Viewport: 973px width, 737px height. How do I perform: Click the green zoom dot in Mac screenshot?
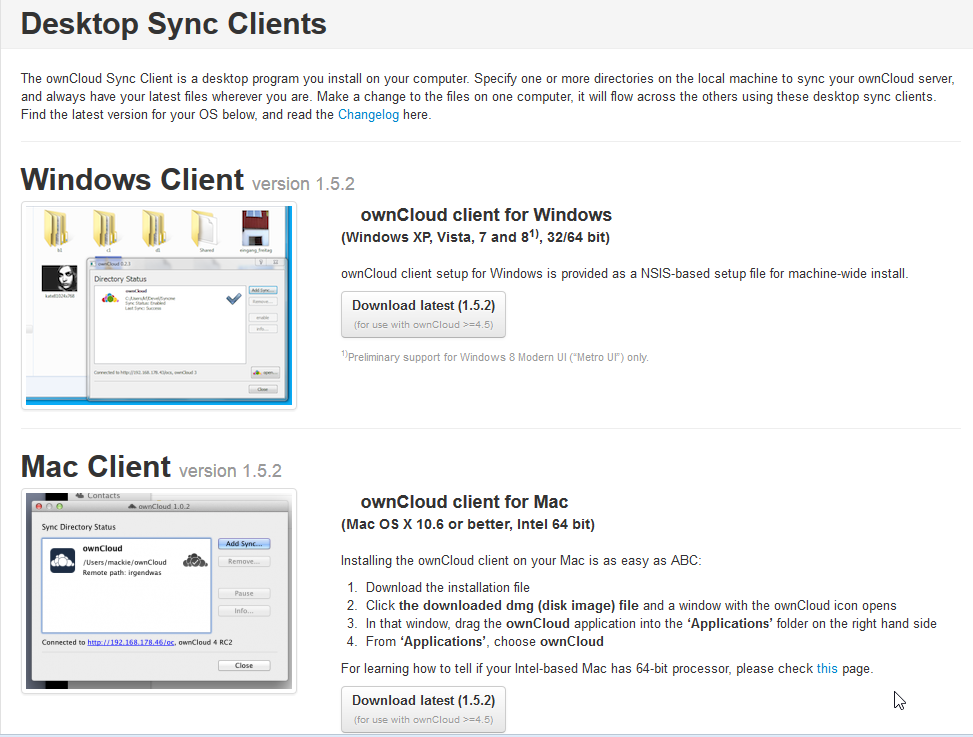pos(57,507)
